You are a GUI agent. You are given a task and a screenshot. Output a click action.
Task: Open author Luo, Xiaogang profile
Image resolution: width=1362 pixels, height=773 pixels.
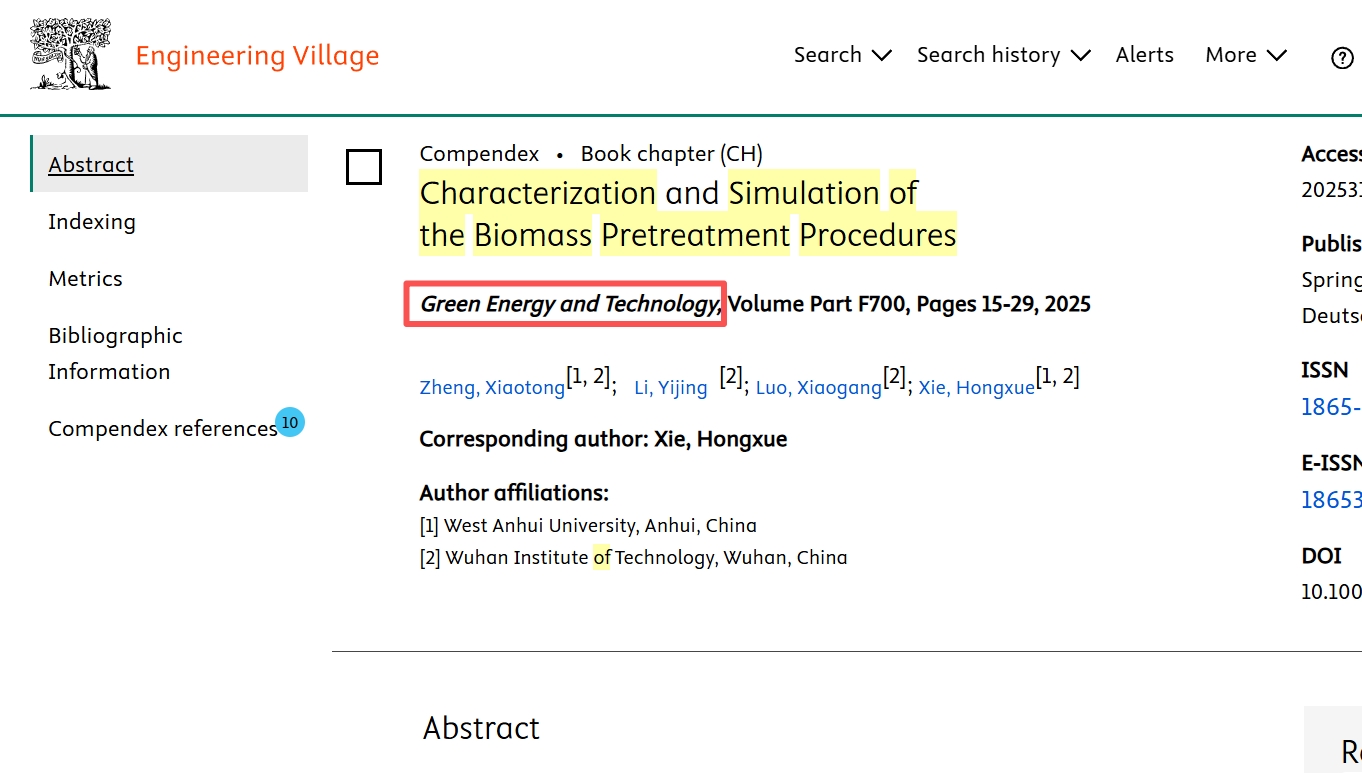[818, 387]
